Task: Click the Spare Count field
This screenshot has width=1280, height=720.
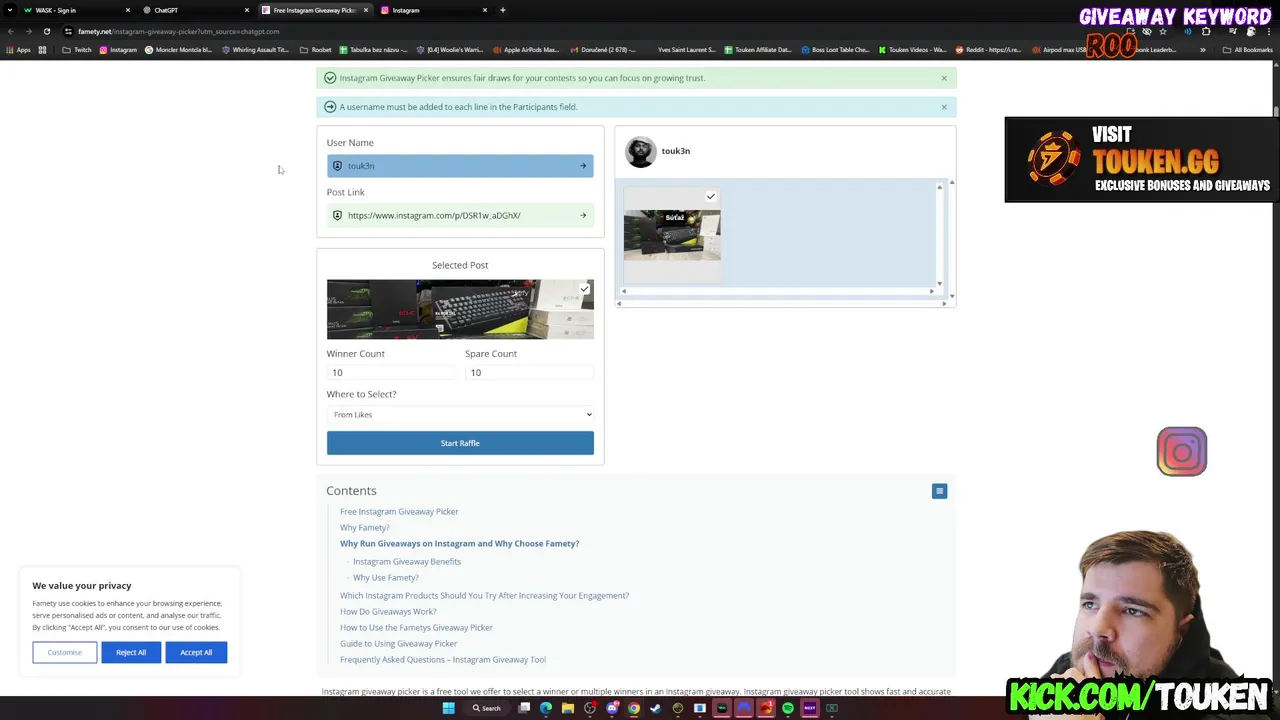Action: coord(529,373)
